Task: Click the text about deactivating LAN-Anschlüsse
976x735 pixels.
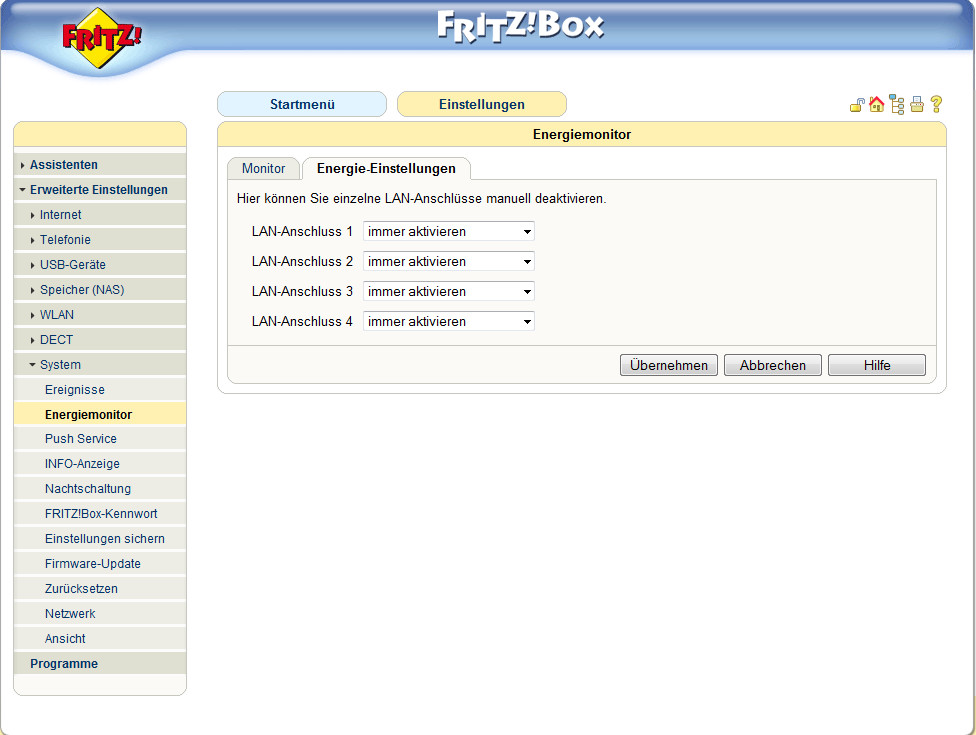Action: (x=421, y=199)
